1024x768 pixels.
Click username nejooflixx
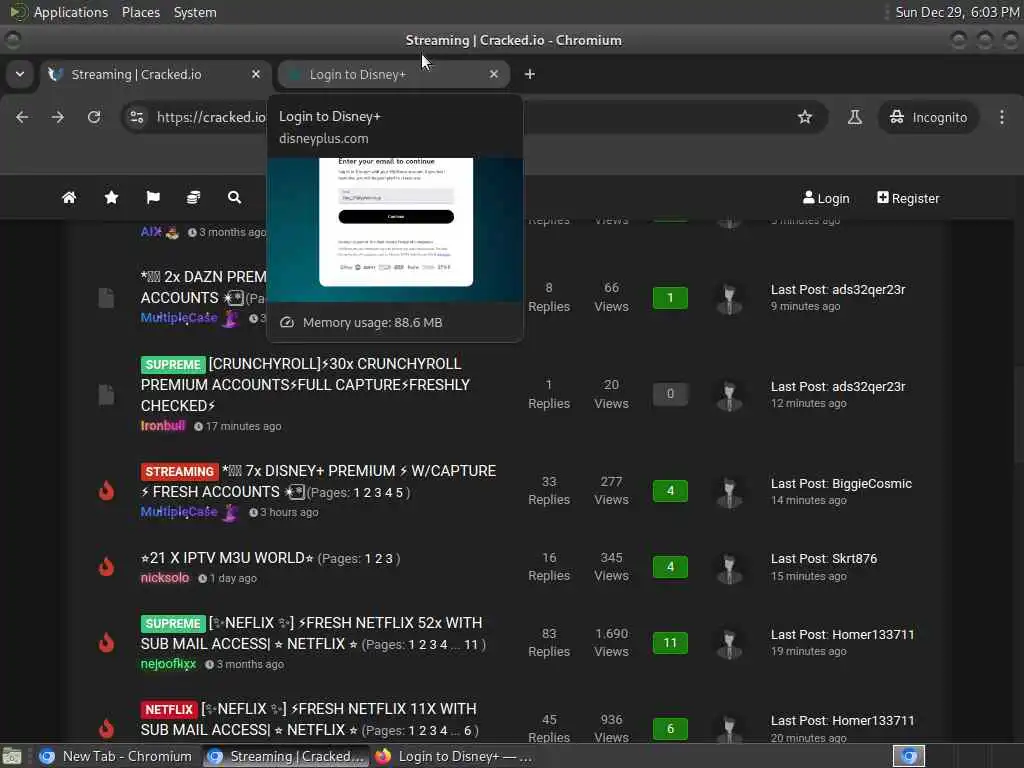[168, 664]
